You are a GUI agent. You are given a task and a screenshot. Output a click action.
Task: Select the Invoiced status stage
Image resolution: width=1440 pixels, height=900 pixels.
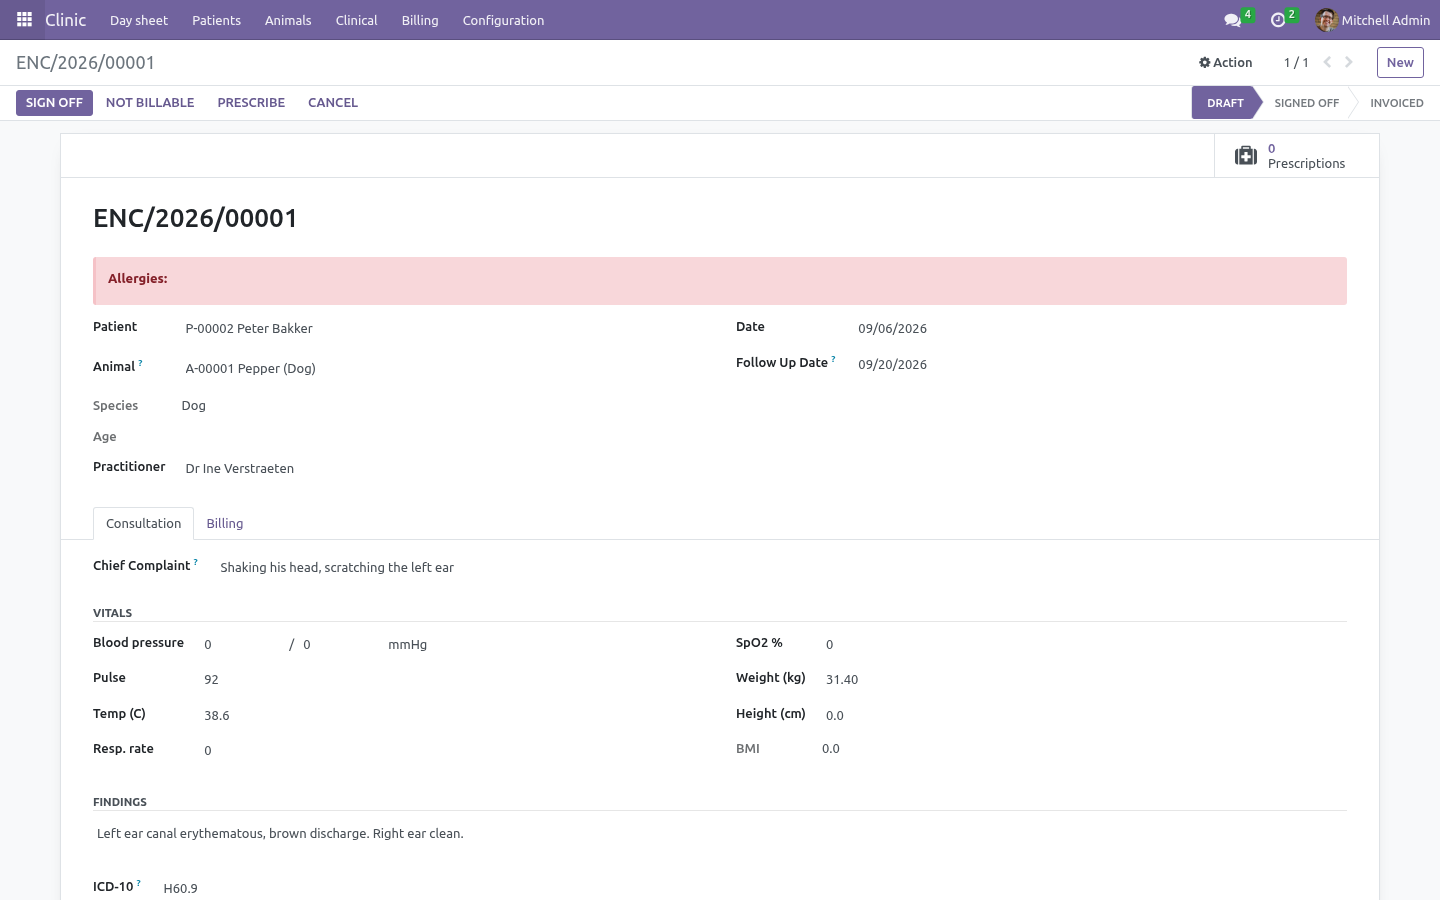pyautogui.click(x=1396, y=103)
